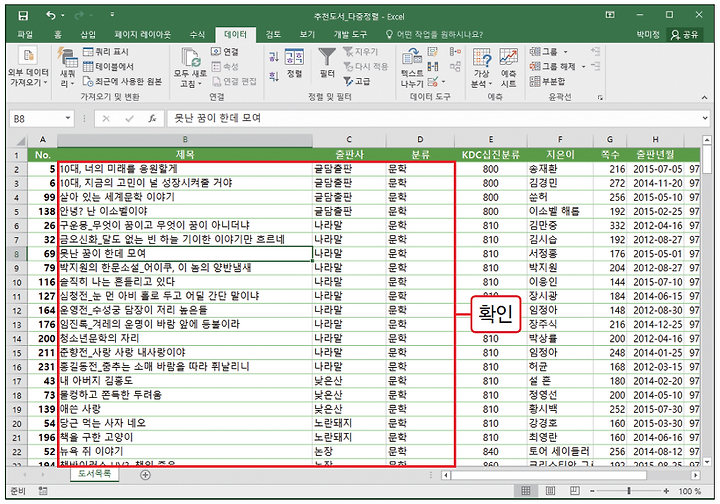Switch to the 삽입 tab

88,34
